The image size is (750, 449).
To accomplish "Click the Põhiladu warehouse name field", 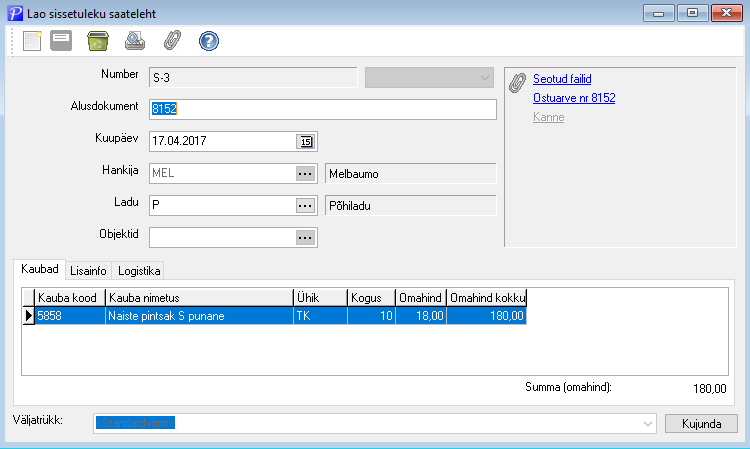I will pos(411,206).
